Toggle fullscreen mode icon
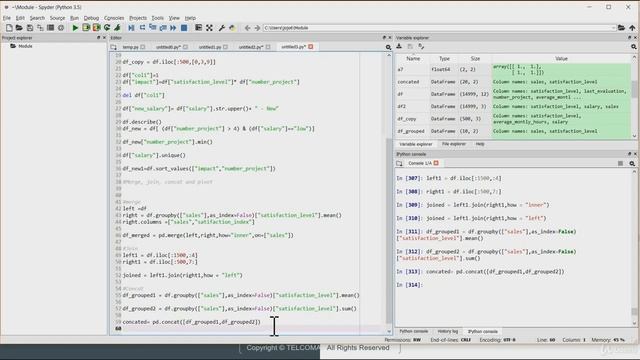 209,28
